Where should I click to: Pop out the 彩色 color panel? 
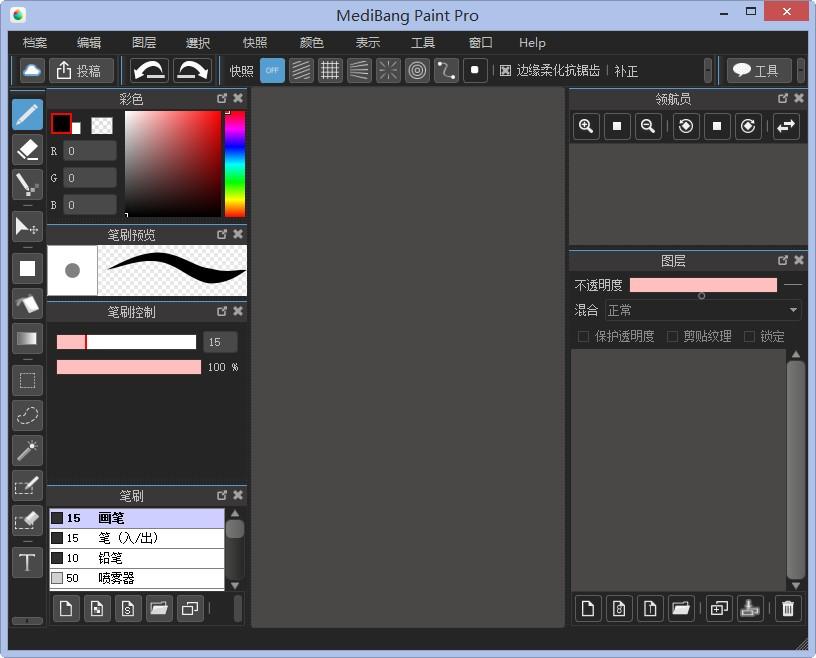pyautogui.click(x=221, y=98)
